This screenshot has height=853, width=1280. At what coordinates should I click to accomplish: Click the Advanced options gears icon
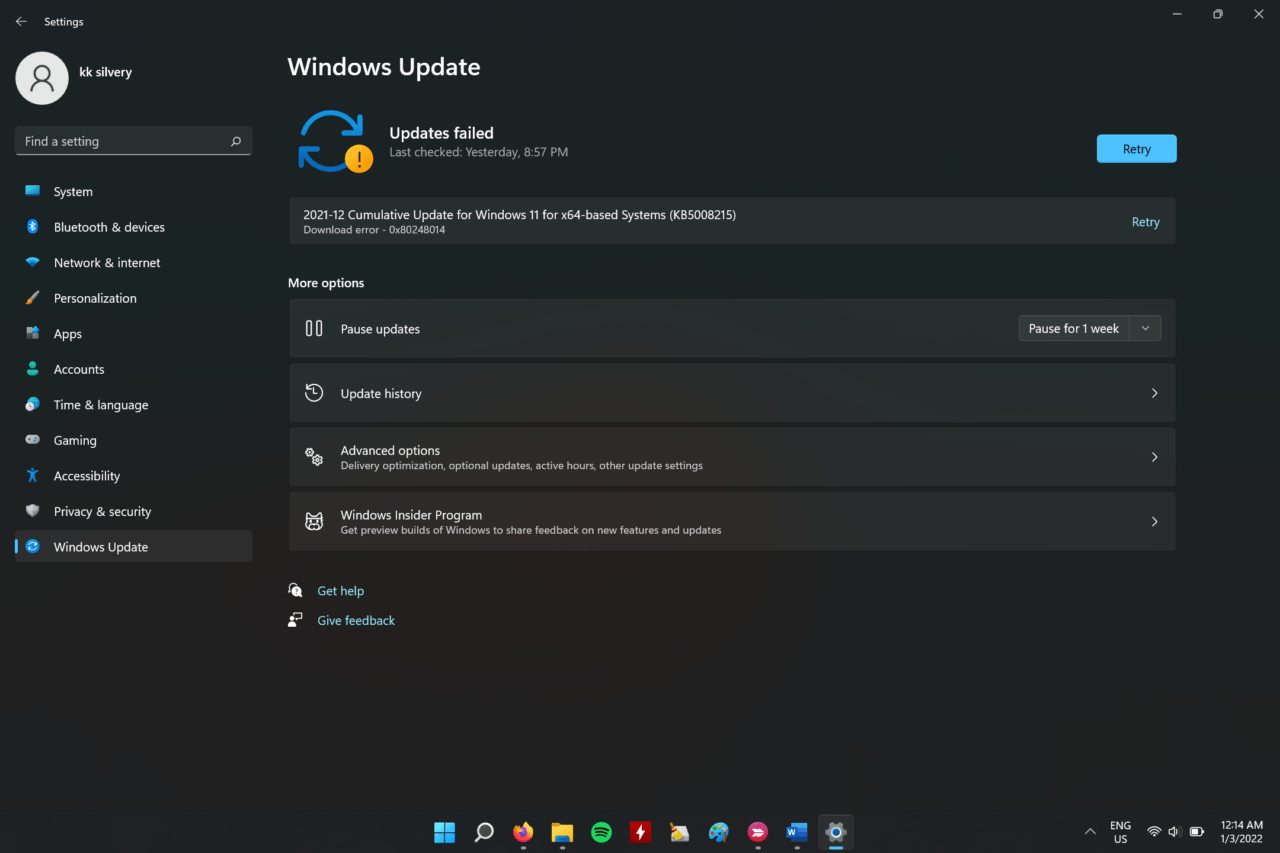[314, 457]
